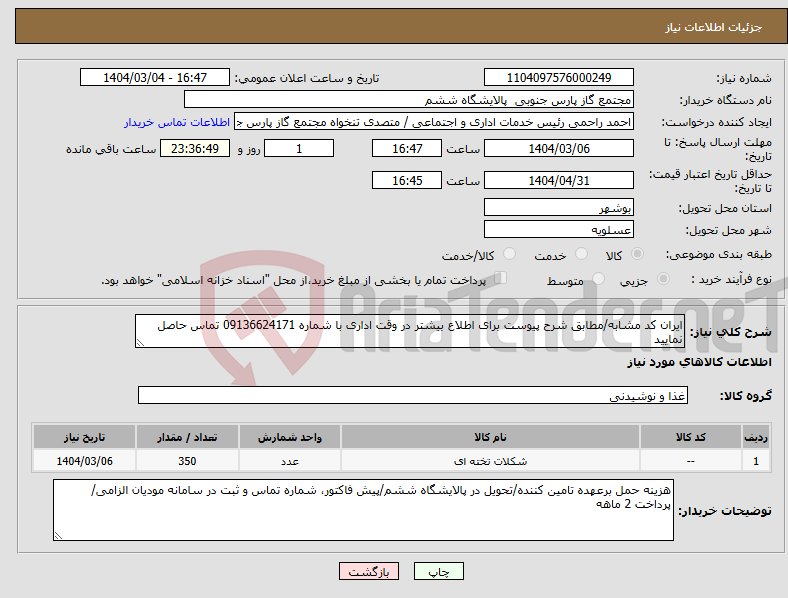Click the requester field احمد راحمی
788x598 pixels.
[x=434, y=122]
